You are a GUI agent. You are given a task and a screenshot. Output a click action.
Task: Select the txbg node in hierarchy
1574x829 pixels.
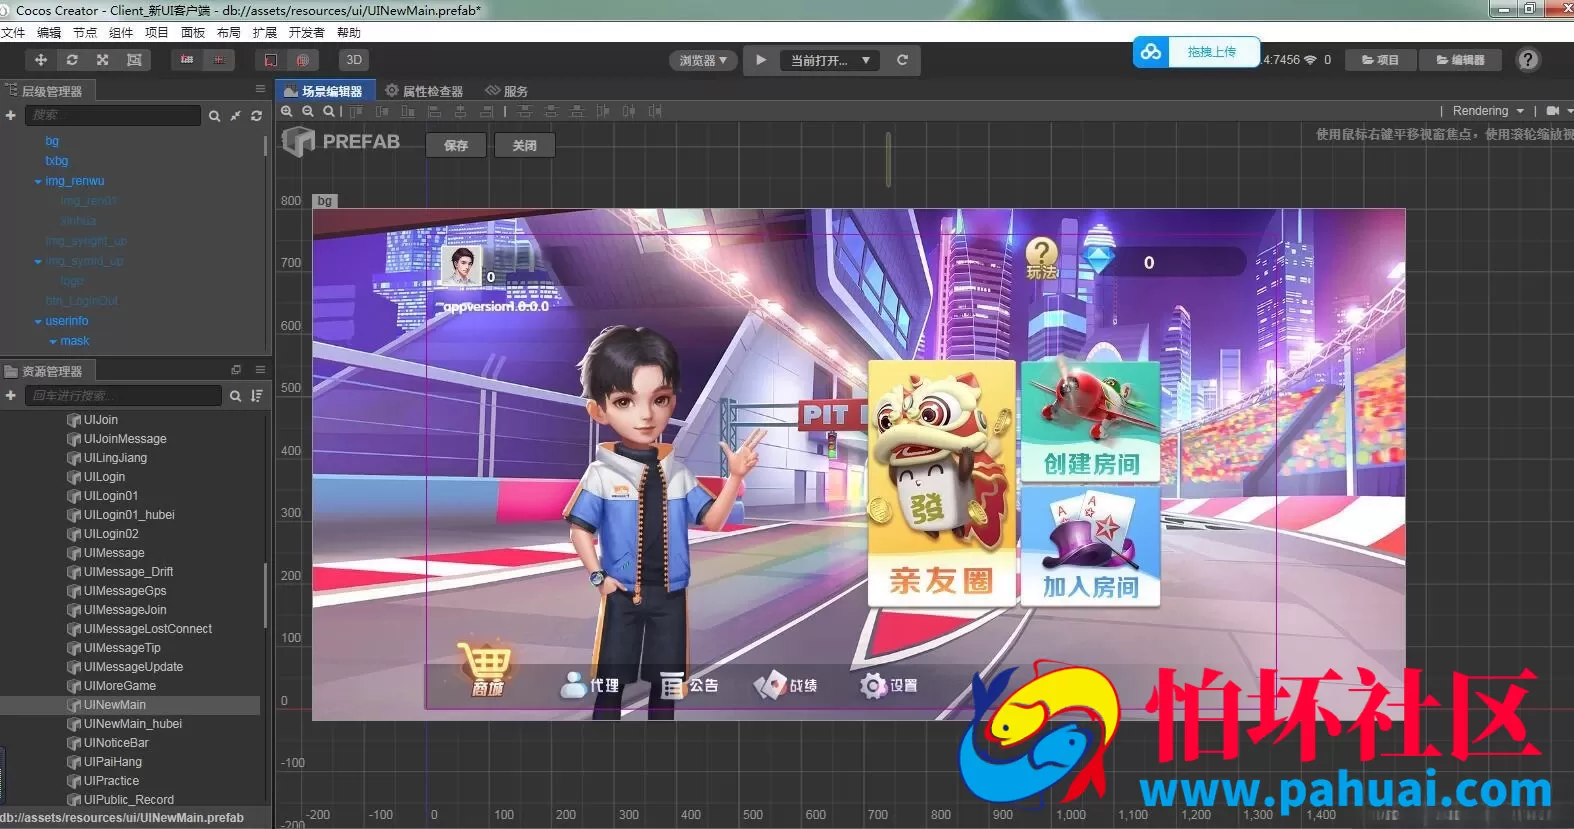point(57,161)
